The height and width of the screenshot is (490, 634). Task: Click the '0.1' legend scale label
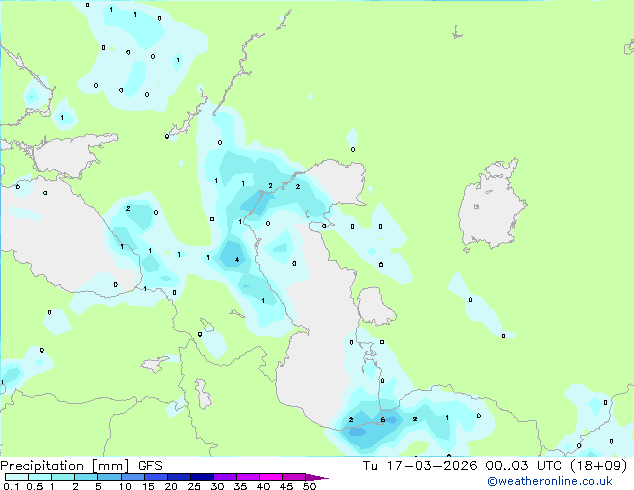point(11,486)
